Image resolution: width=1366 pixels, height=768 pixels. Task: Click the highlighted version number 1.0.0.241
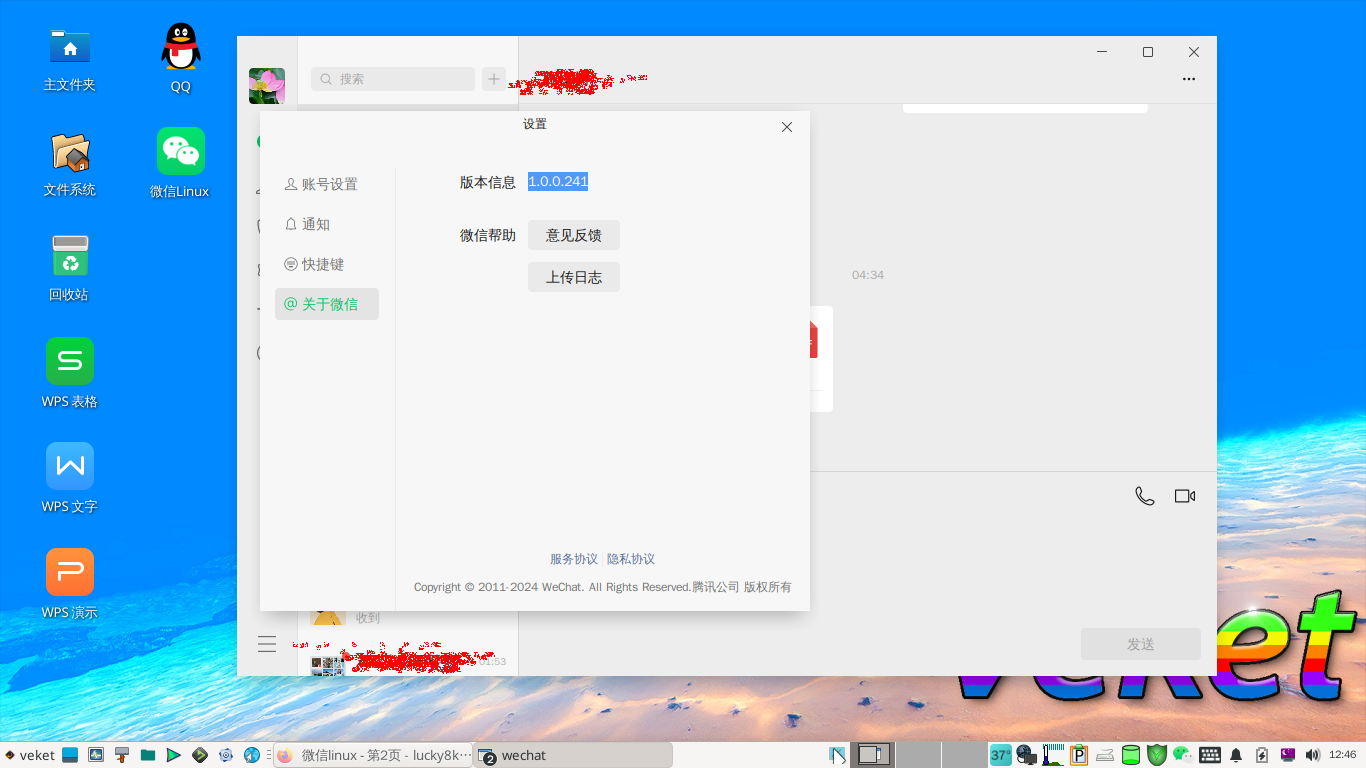tap(558, 181)
